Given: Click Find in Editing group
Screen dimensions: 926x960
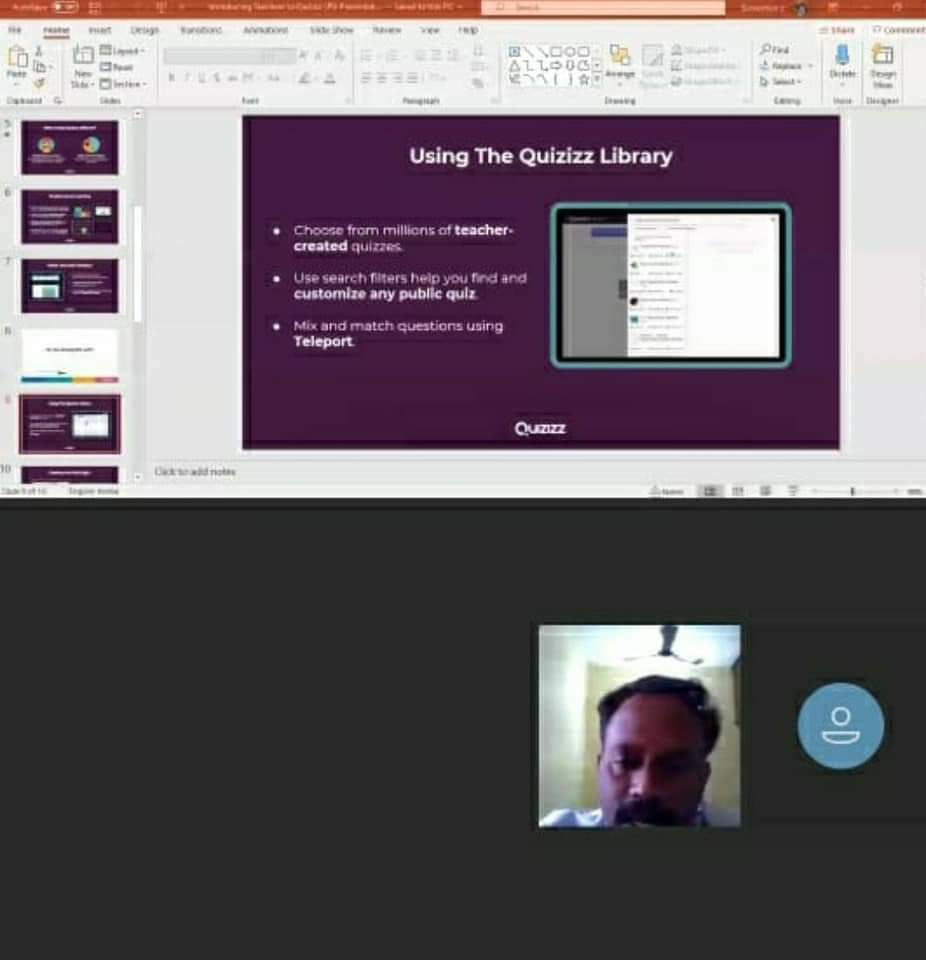Looking at the screenshot, I should pos(774,49).
